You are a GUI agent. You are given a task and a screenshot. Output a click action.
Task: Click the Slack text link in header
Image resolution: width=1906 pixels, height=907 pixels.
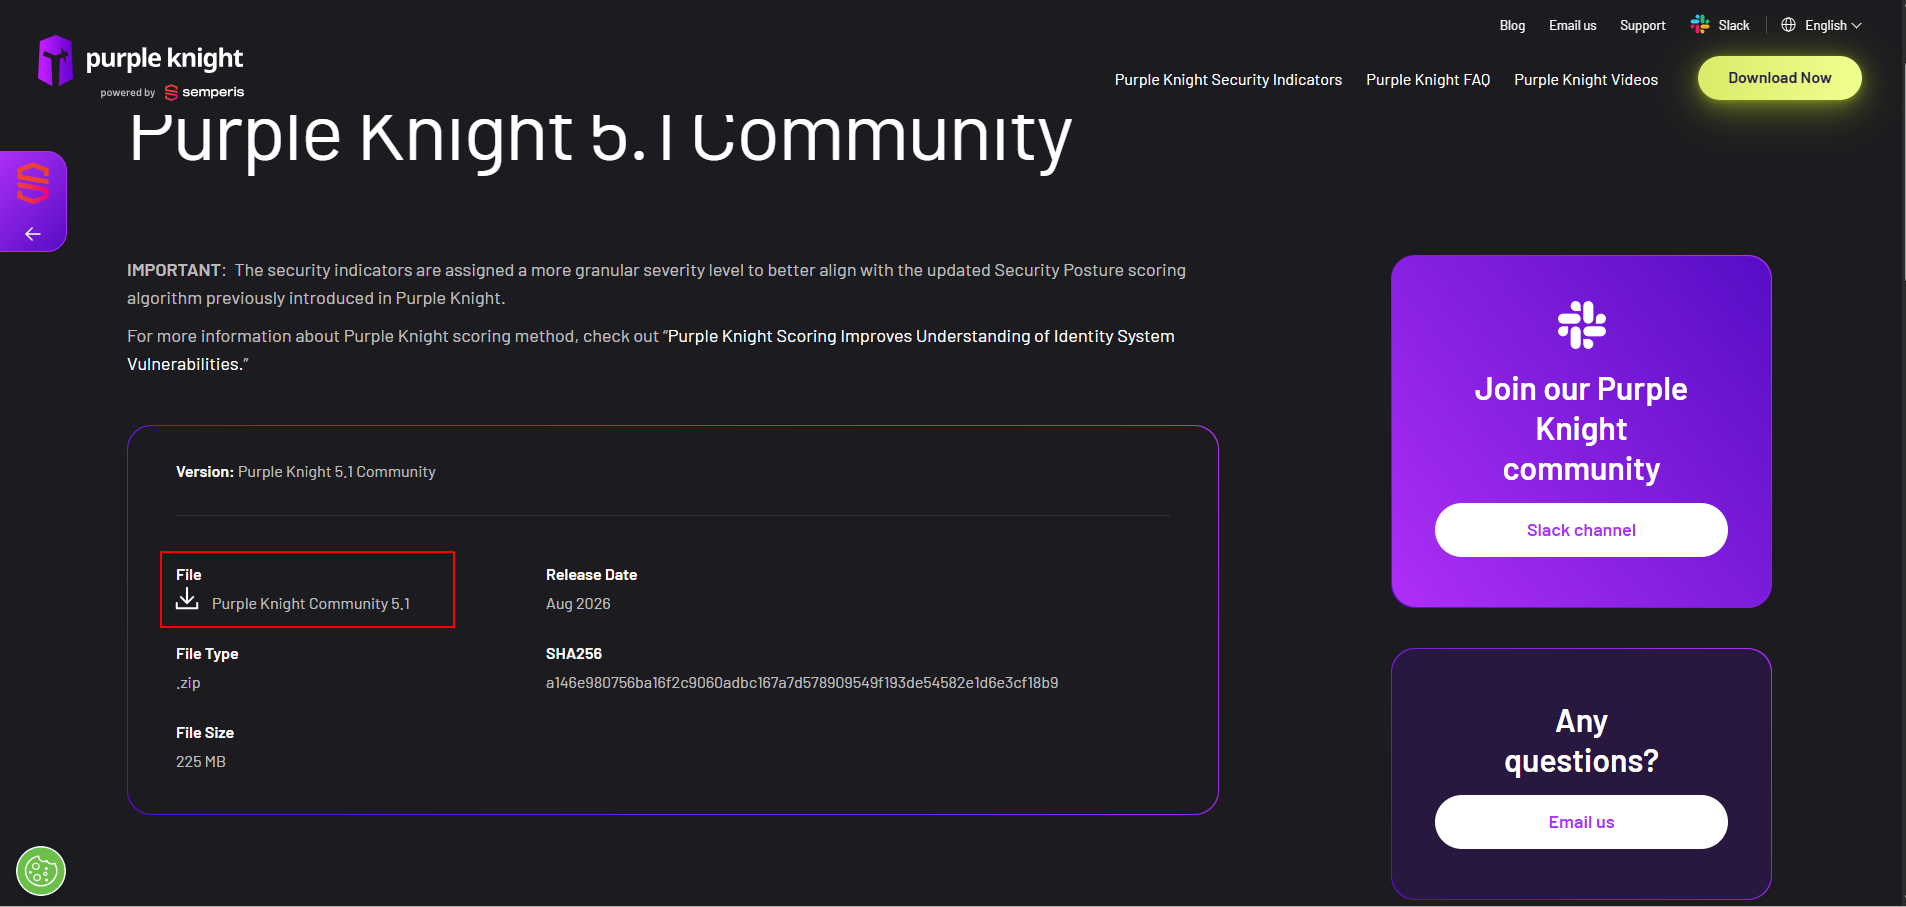pos(1734,25)
